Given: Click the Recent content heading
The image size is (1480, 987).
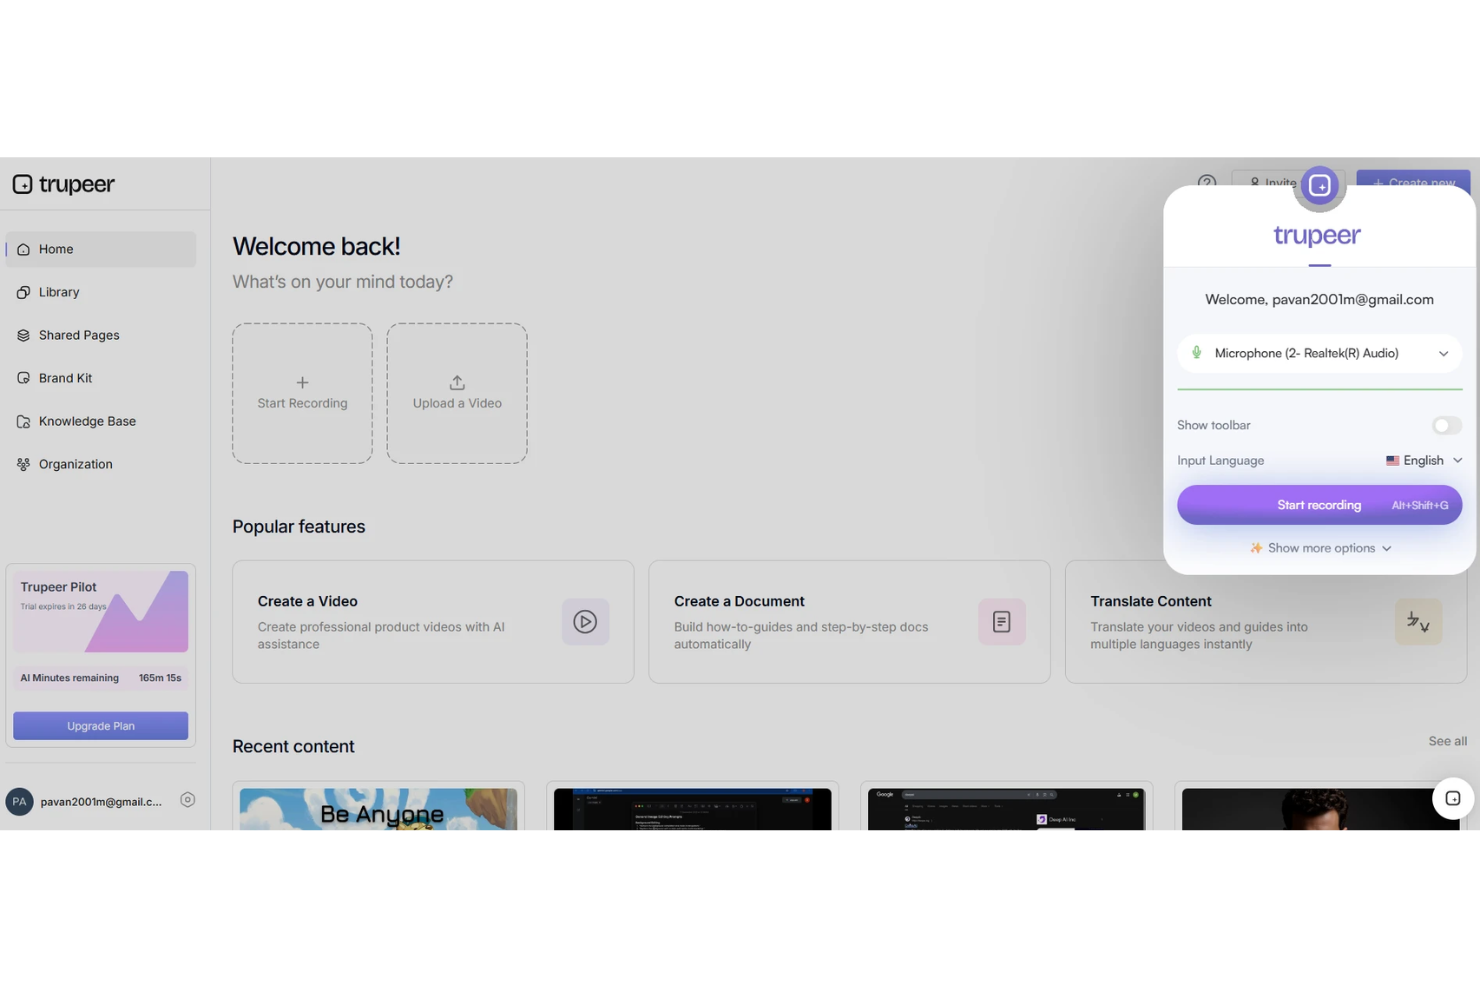Looking at the screenshot, I should tap(293, 746).
